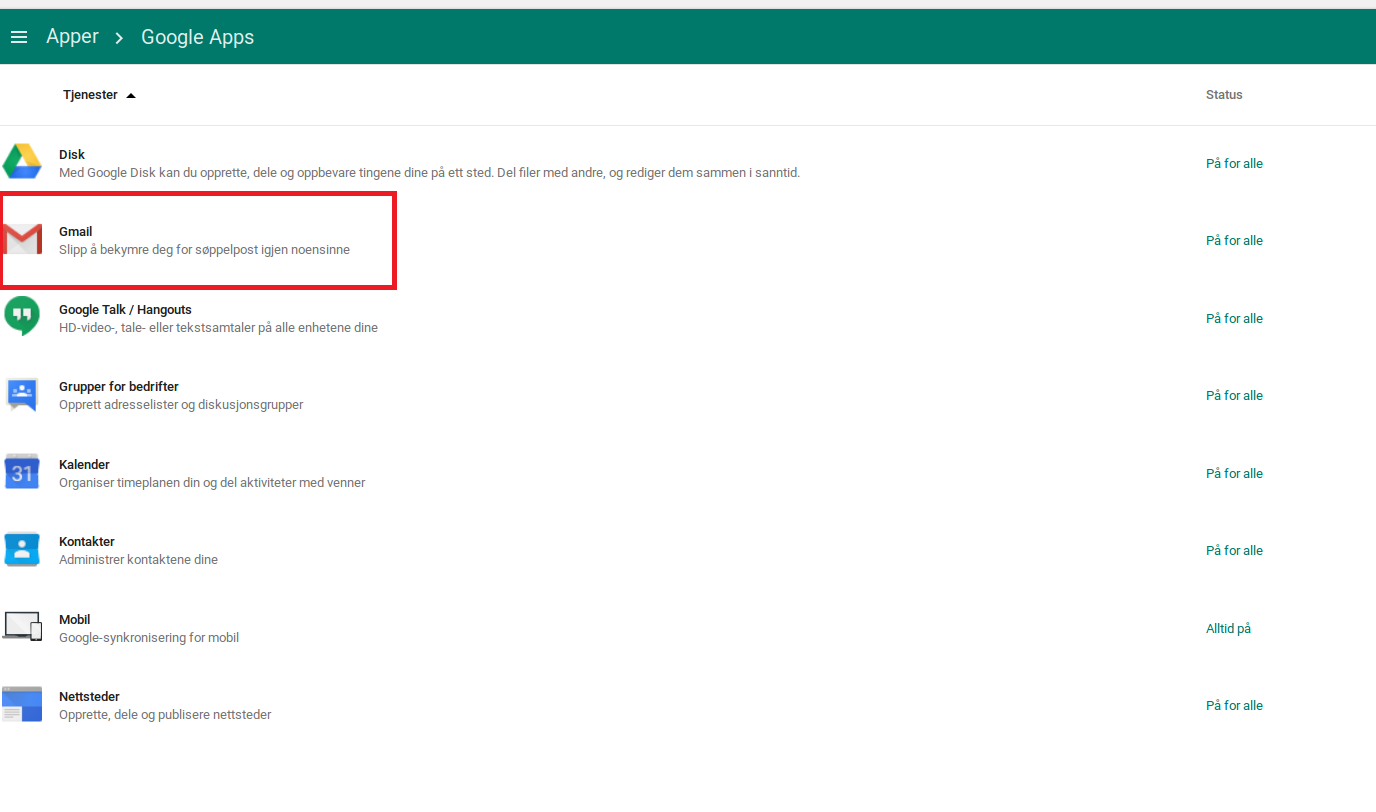The height and width of the screenshot is (812, 1376).
Task: Click 'Organiser timeplanen din' description
Action: [x=212, y=483]
